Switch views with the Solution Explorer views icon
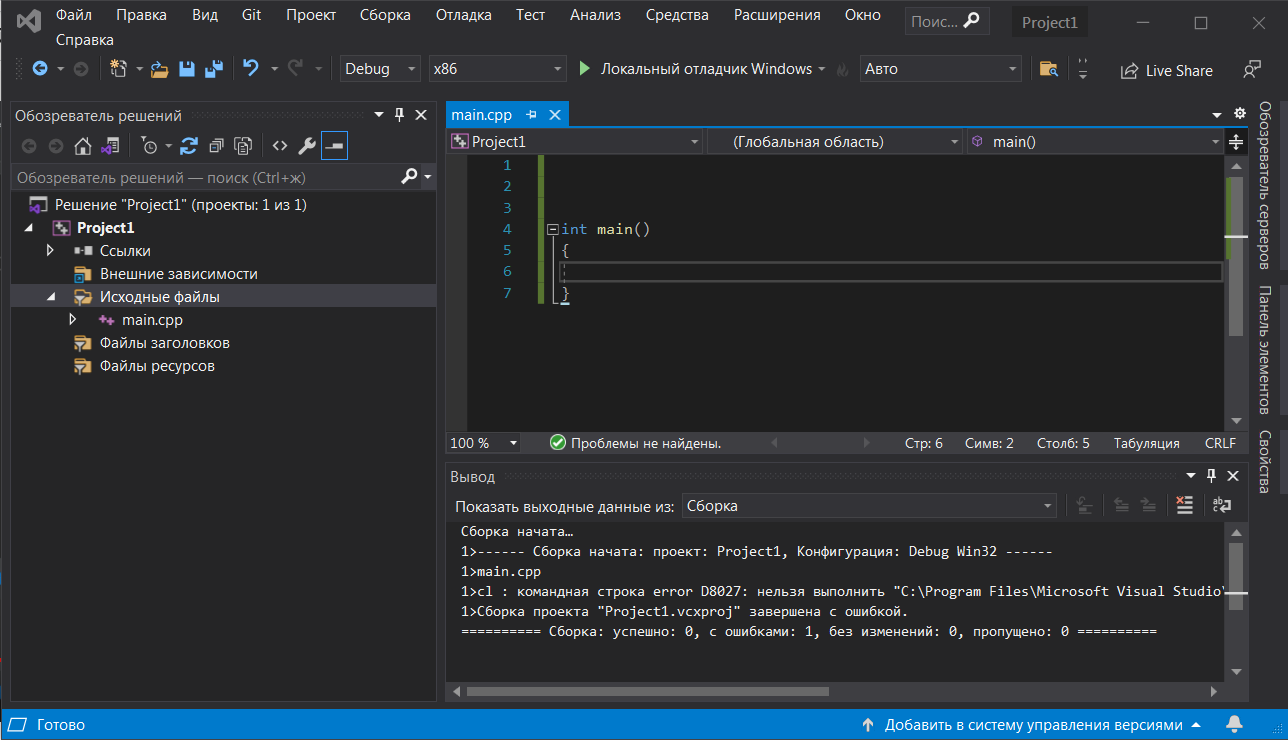This screenshot has height=740, width=1288. coord(110,146)
